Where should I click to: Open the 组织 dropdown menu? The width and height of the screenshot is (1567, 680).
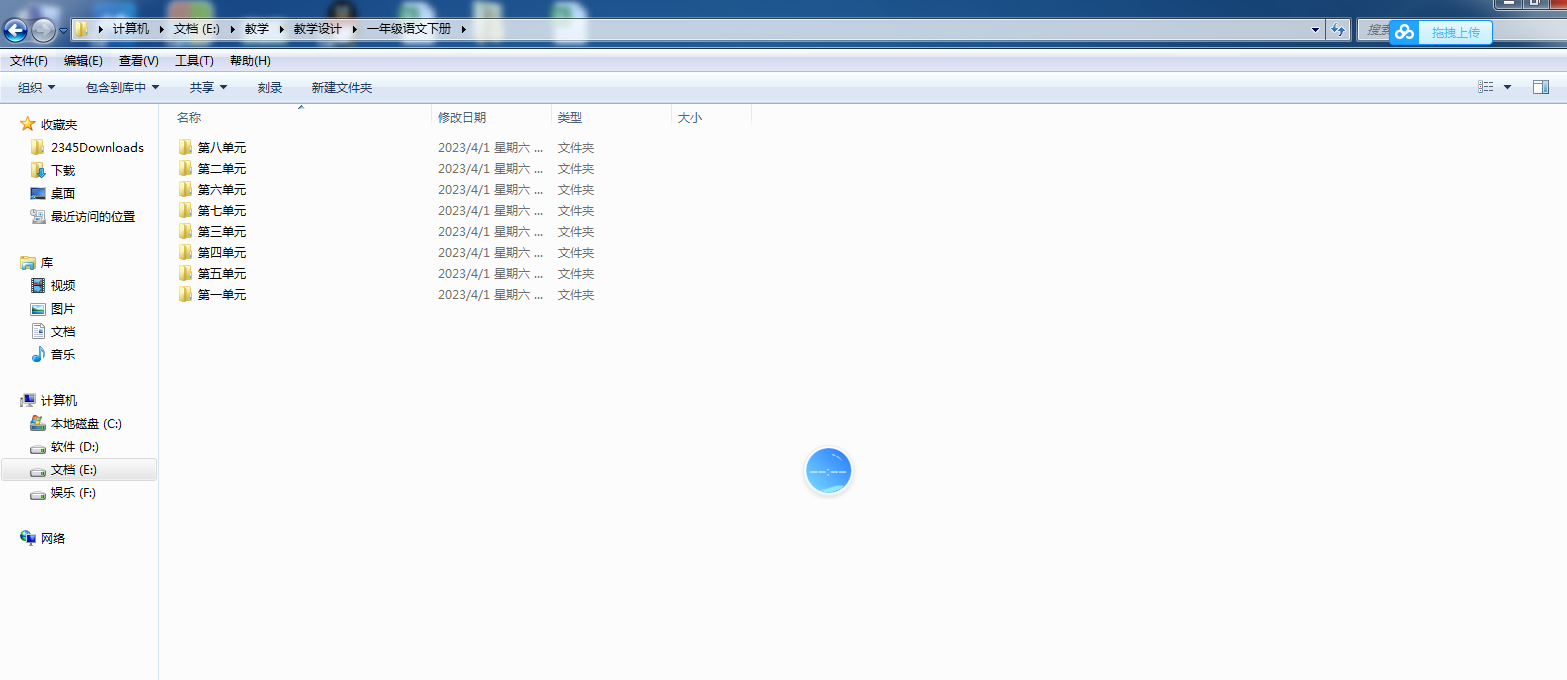pos(36,88)
